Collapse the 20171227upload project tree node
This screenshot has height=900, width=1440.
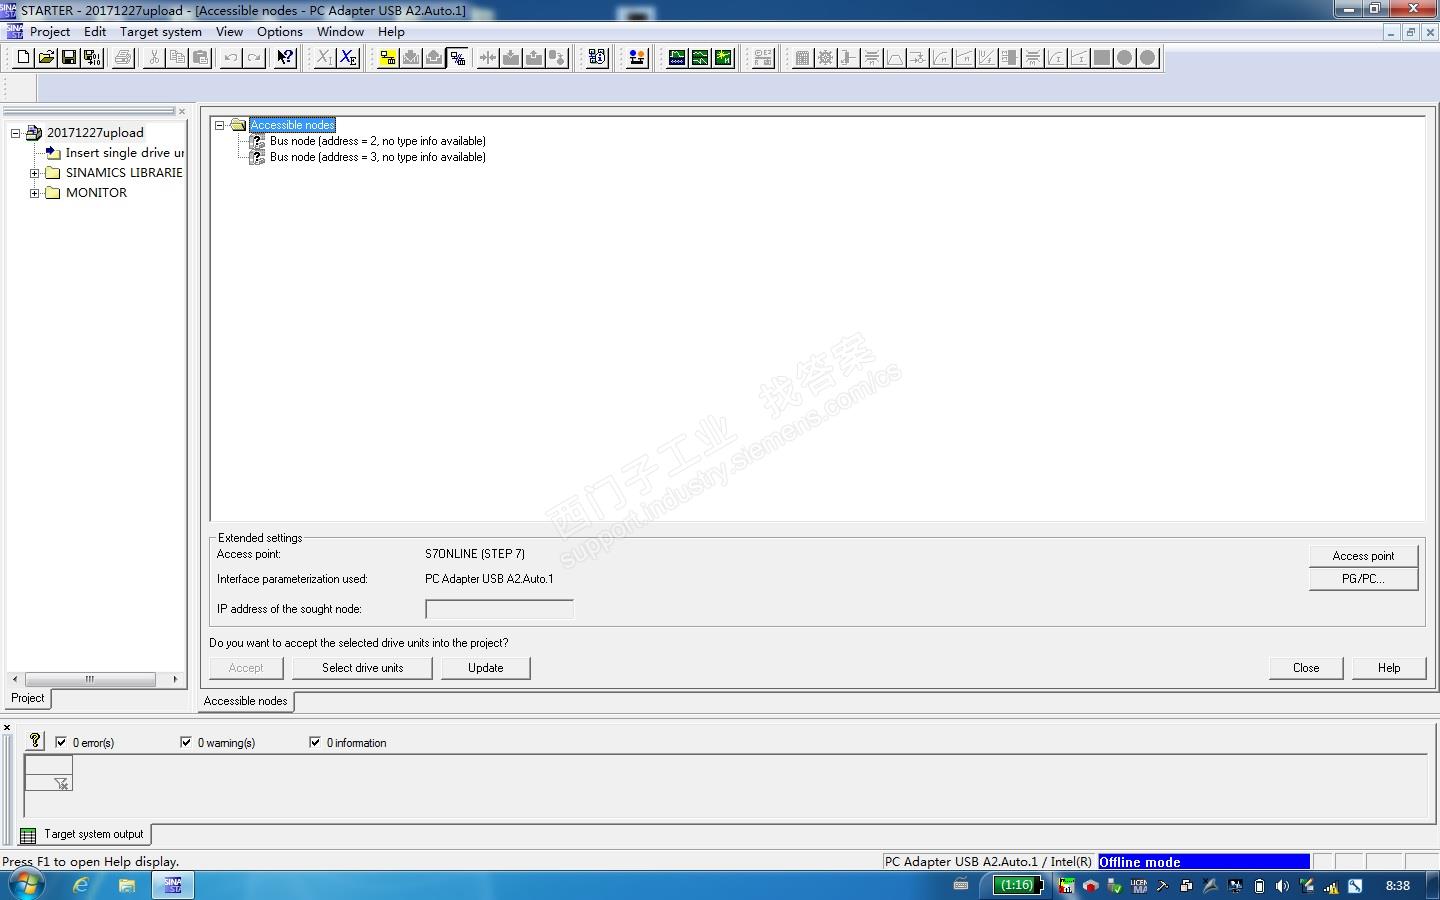(x=16, y=133)
